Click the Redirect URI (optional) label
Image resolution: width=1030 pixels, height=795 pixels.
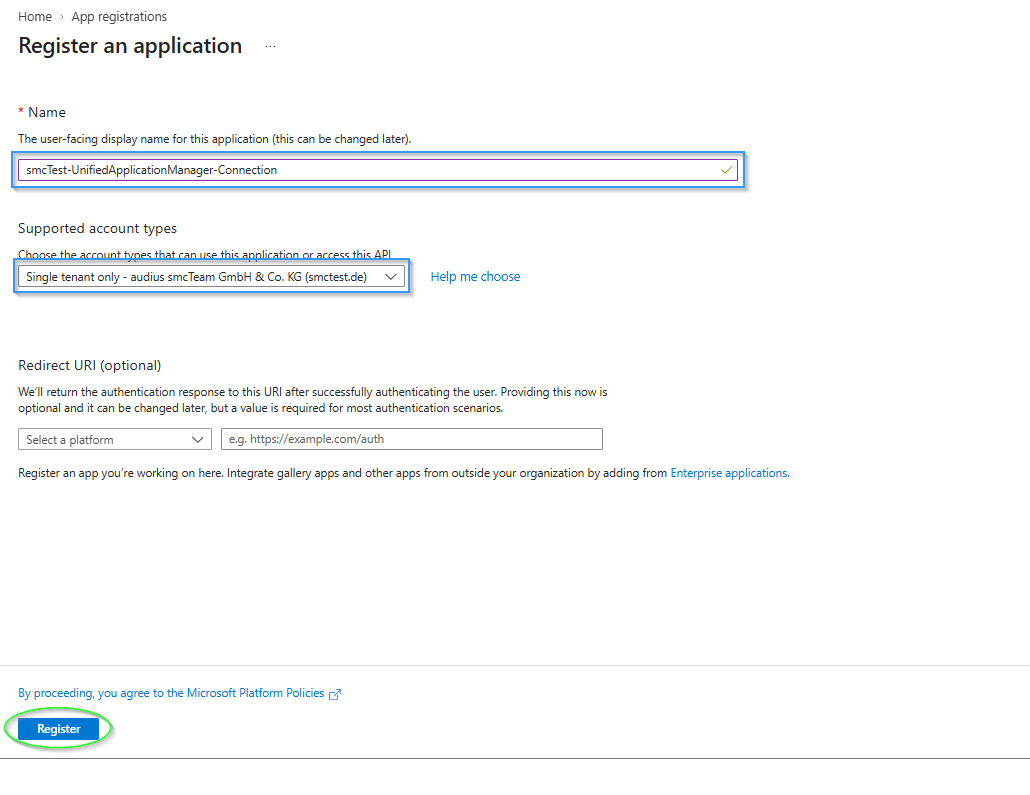pos(89,365)
